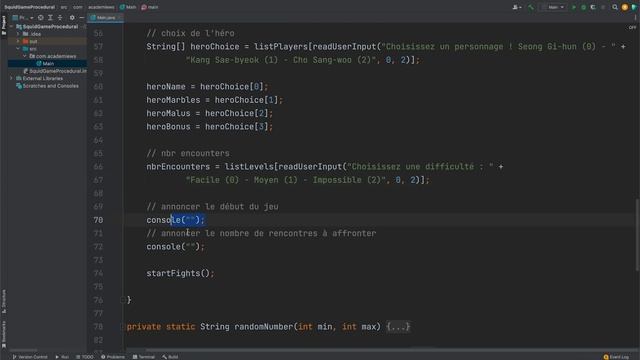Screen dimensions: 640x360
Task: Toggle the Project tool window side tab
Action: pos(4,25)
